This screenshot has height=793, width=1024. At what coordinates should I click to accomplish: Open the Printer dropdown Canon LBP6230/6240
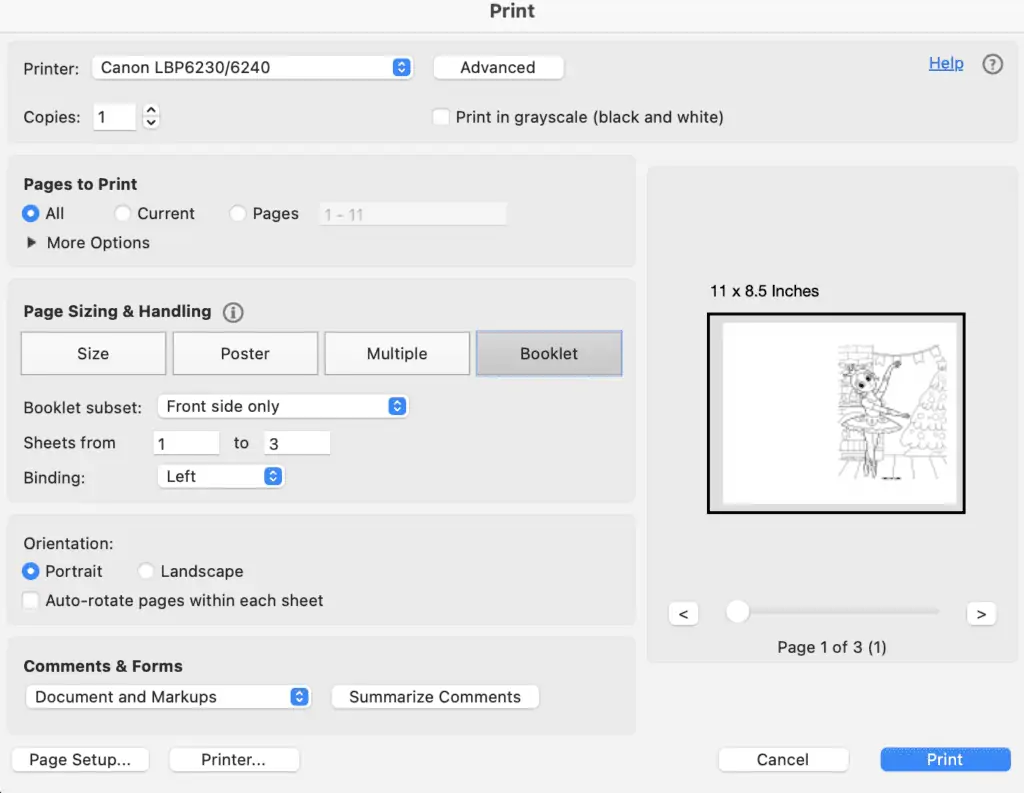(x=252, y=67)
